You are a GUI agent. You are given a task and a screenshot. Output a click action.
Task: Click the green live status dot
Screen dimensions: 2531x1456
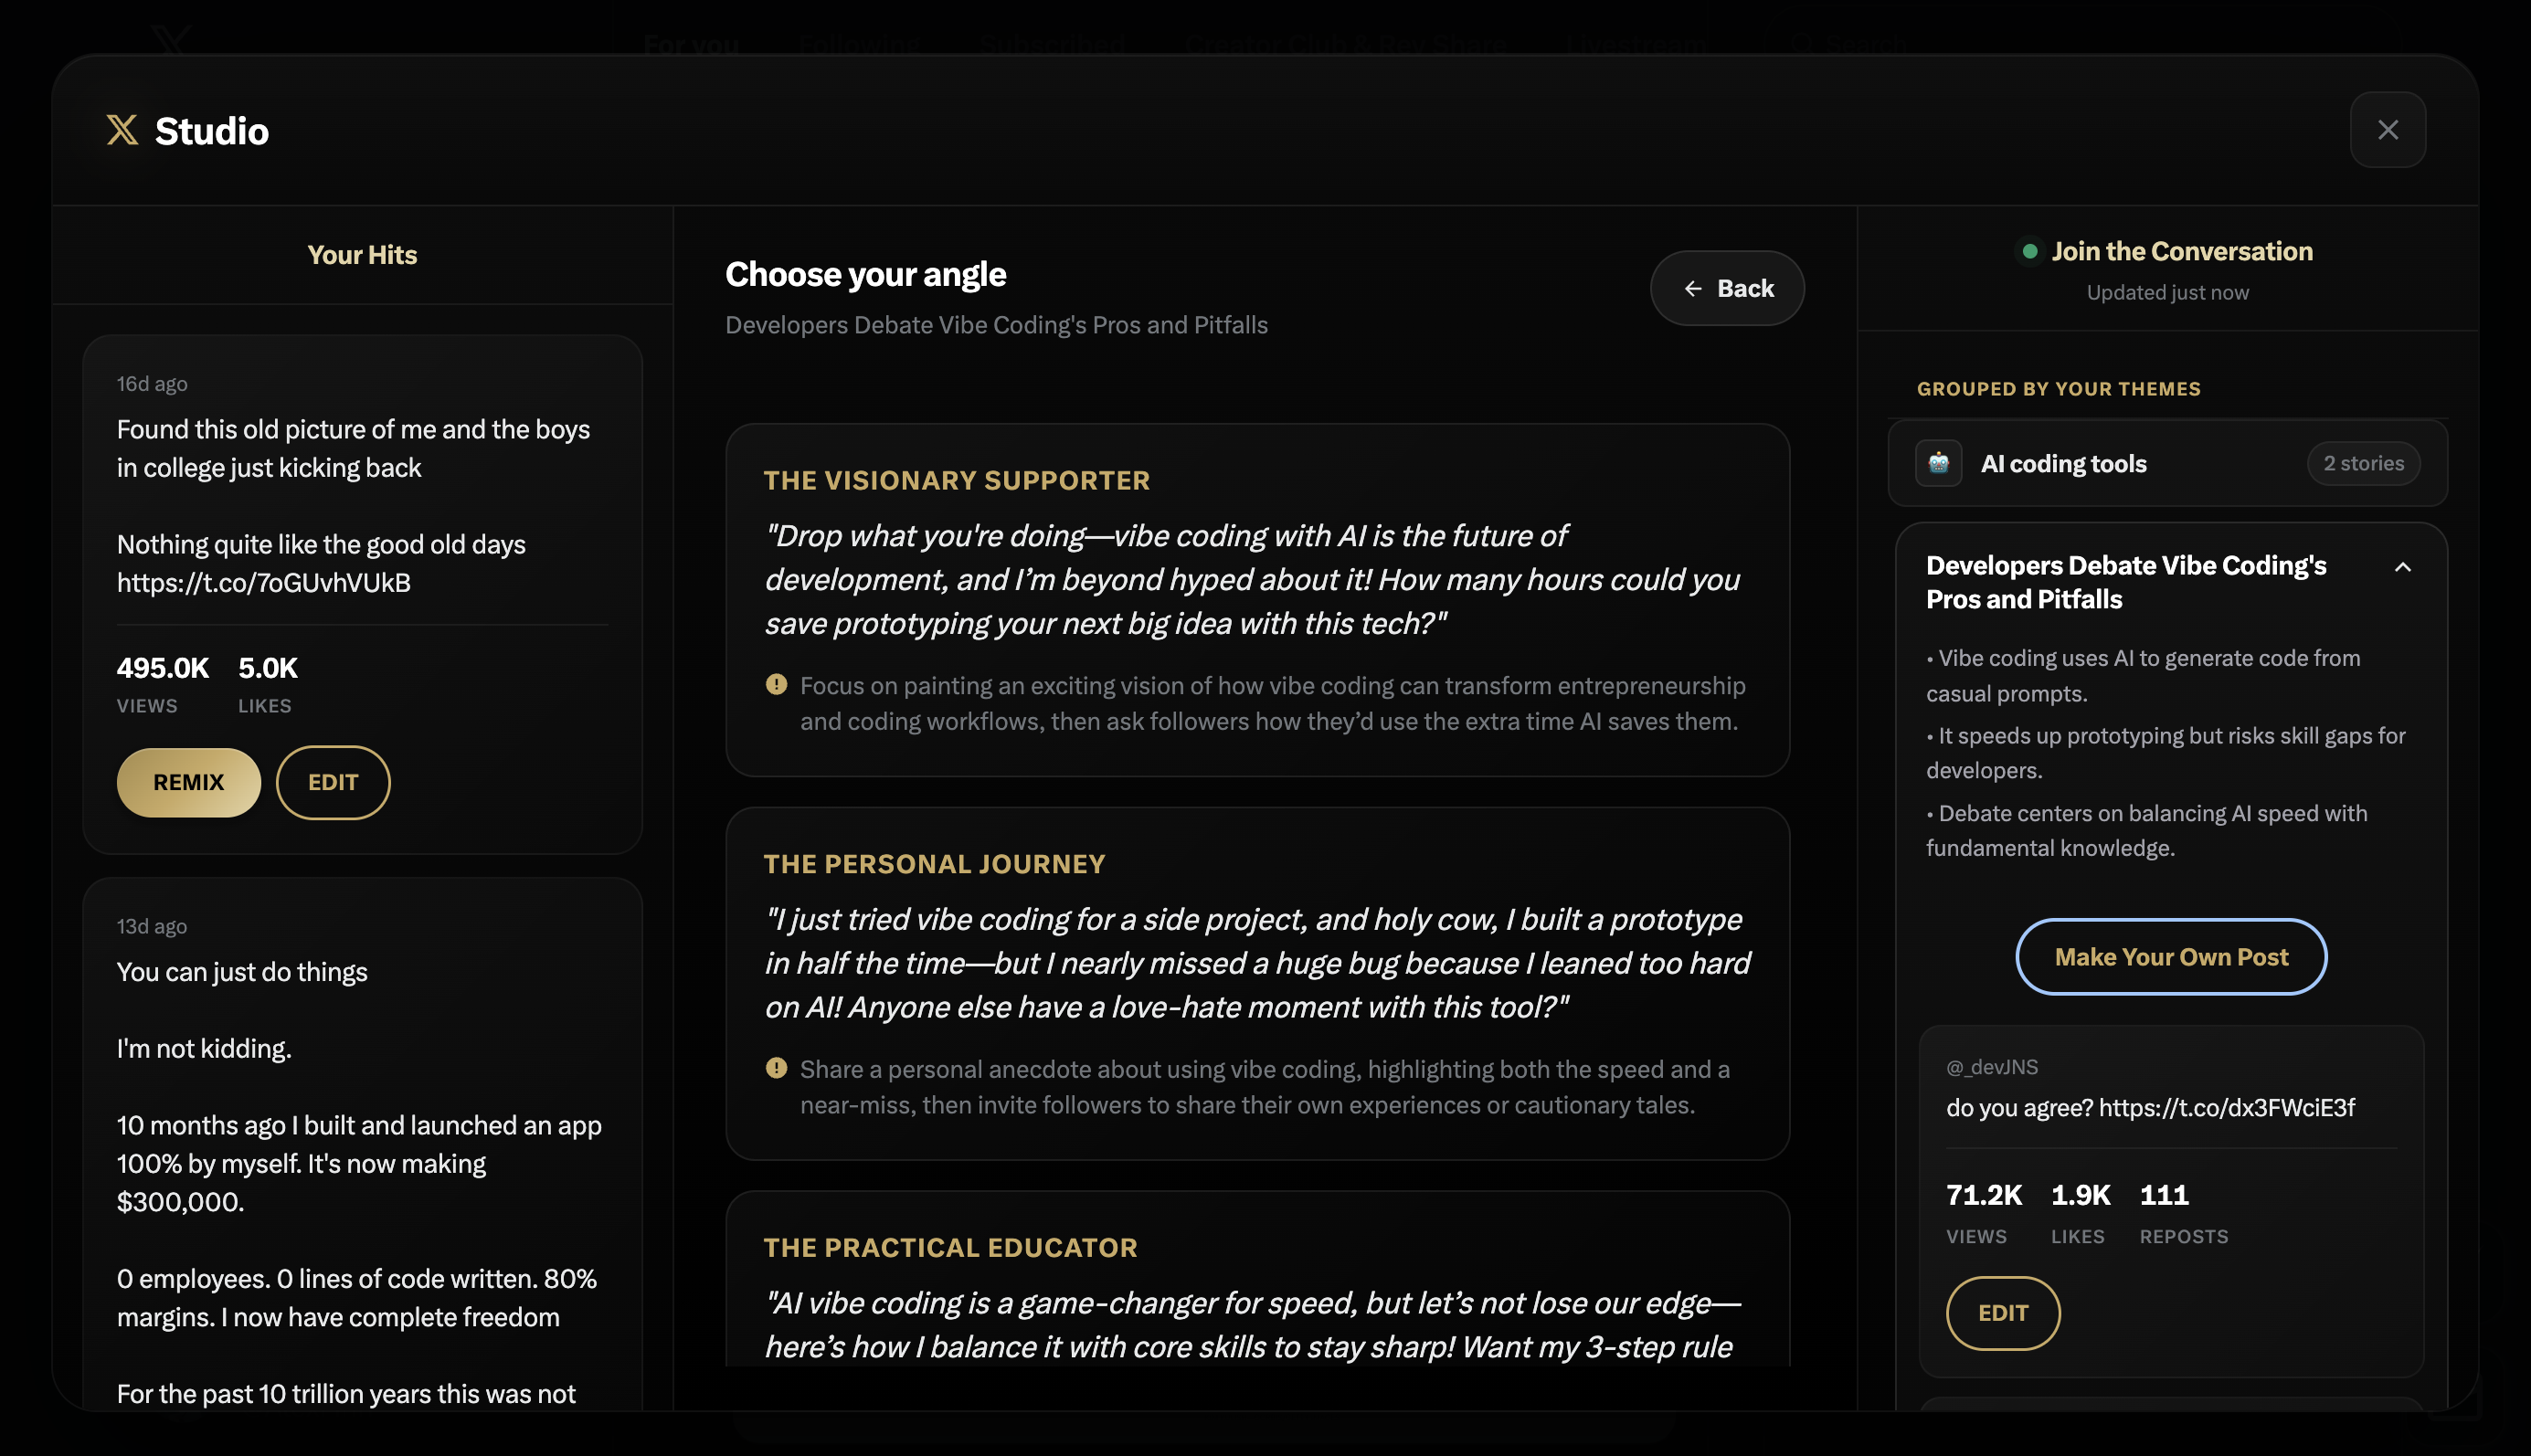(x=2029, y=252)
